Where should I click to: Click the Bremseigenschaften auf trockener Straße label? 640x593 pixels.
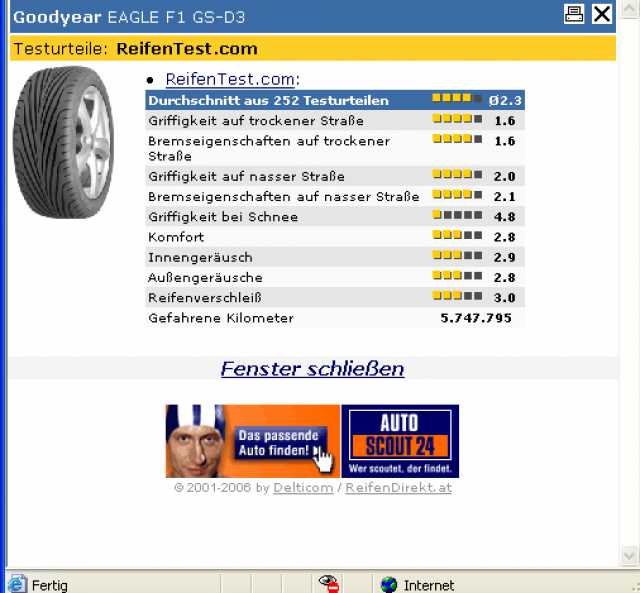click(269, 149)
